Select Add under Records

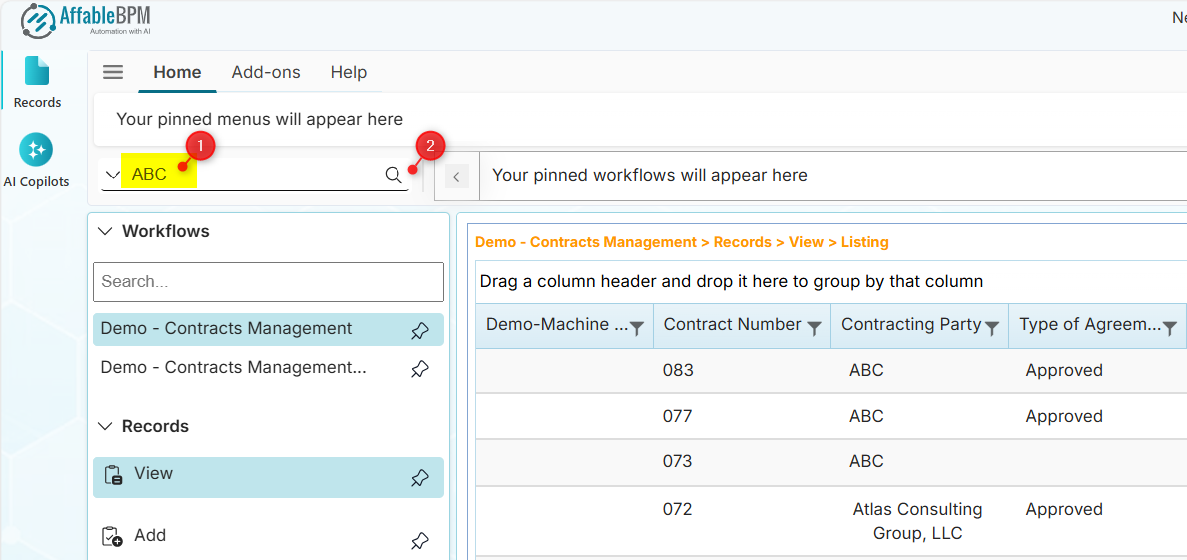(x=150, y=536)
